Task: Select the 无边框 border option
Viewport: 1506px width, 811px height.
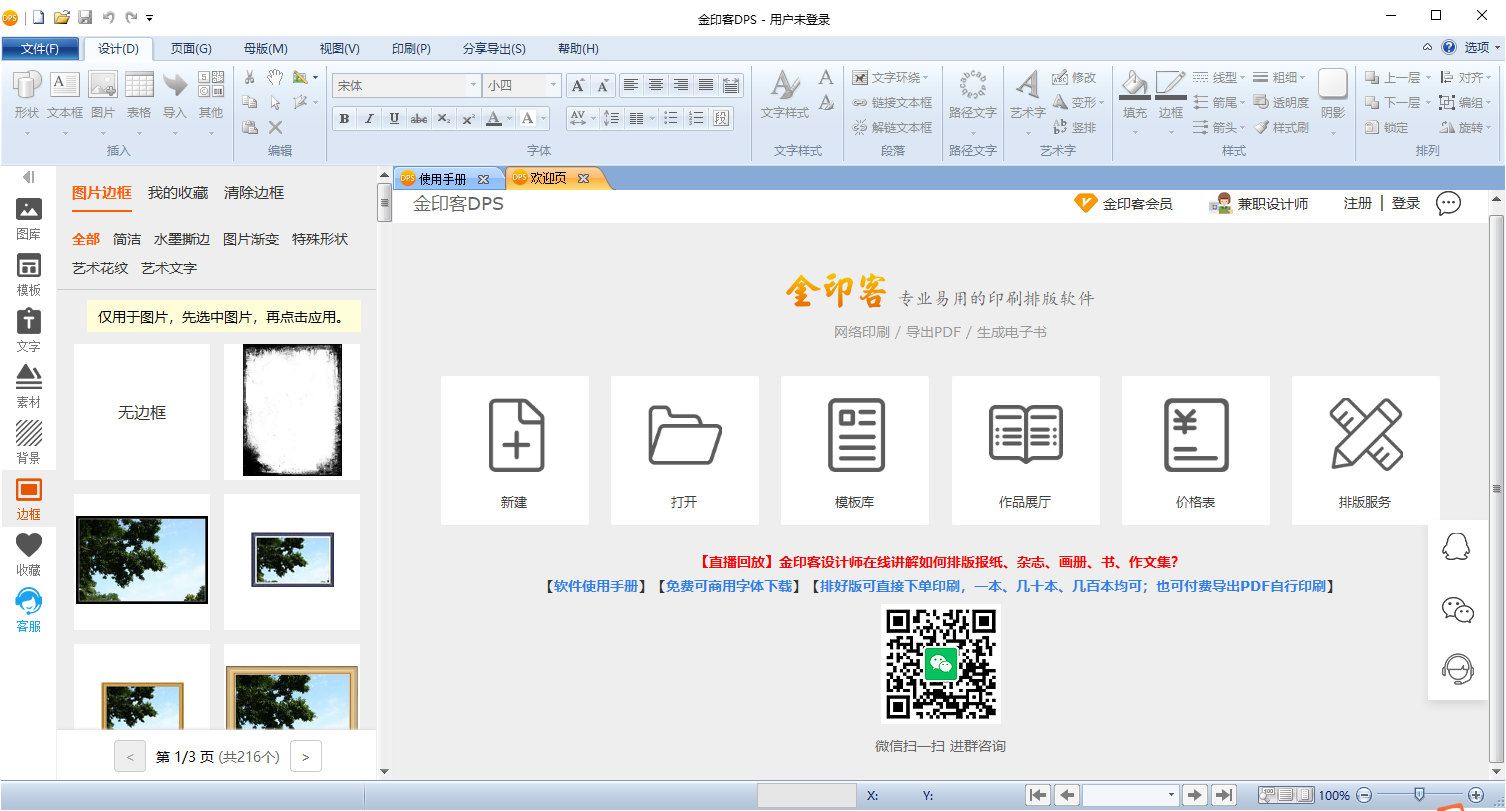Action: click(141, 410)
